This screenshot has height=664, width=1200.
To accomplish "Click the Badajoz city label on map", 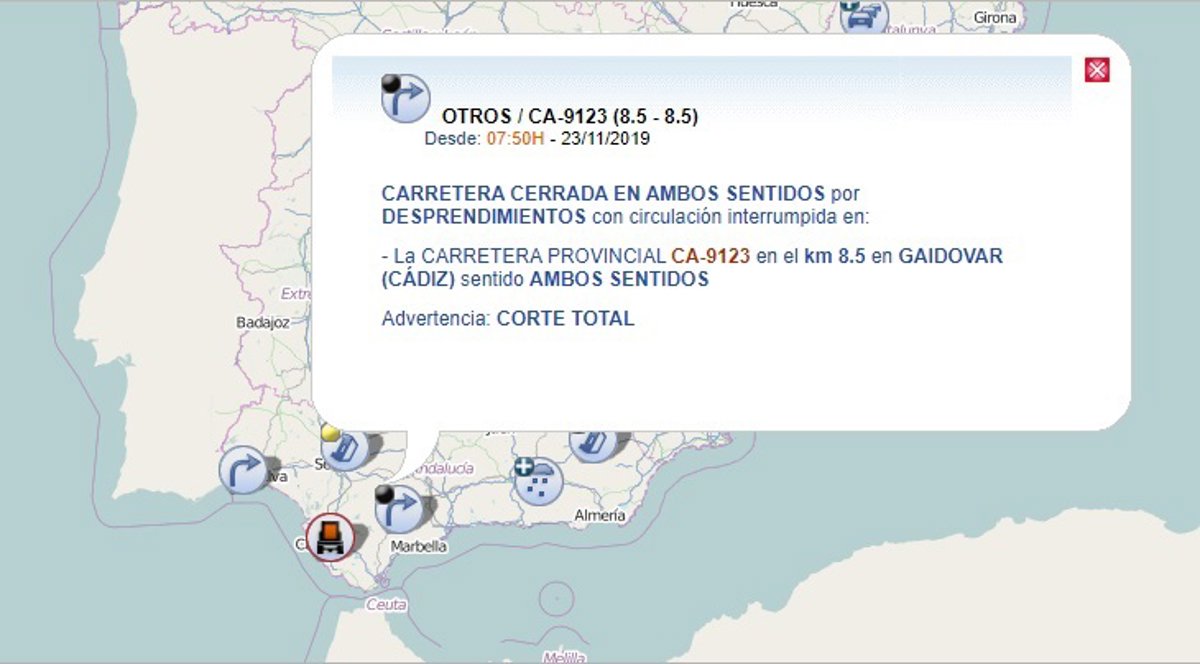I will pos(262,323).
